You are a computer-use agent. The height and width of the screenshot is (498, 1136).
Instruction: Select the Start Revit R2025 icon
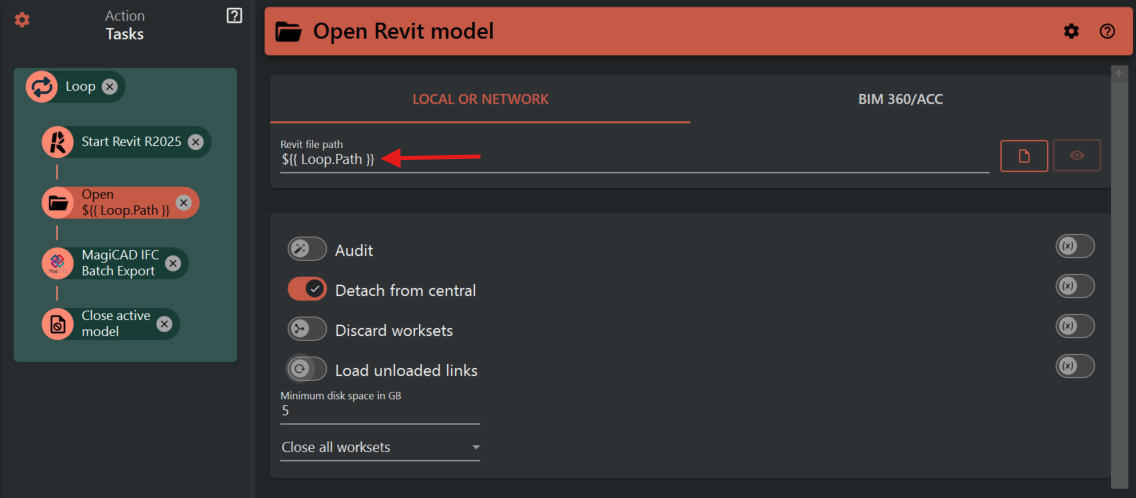point(58,142)
